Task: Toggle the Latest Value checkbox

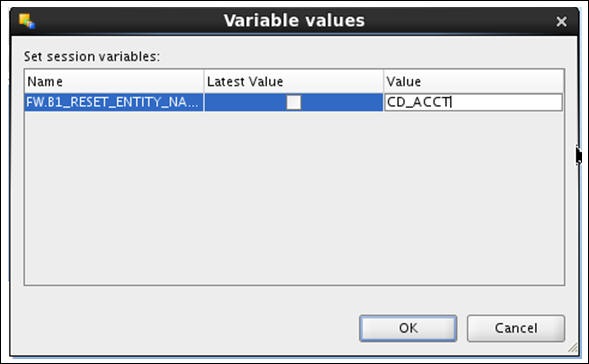Action: tap(294, 102)
